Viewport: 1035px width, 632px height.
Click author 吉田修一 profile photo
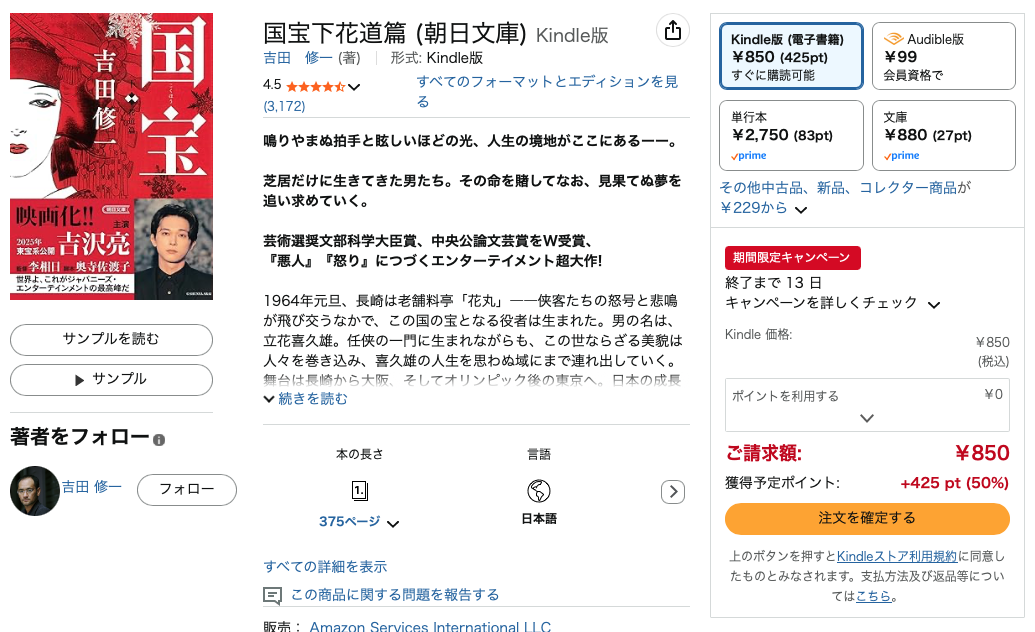pos(34,491)
